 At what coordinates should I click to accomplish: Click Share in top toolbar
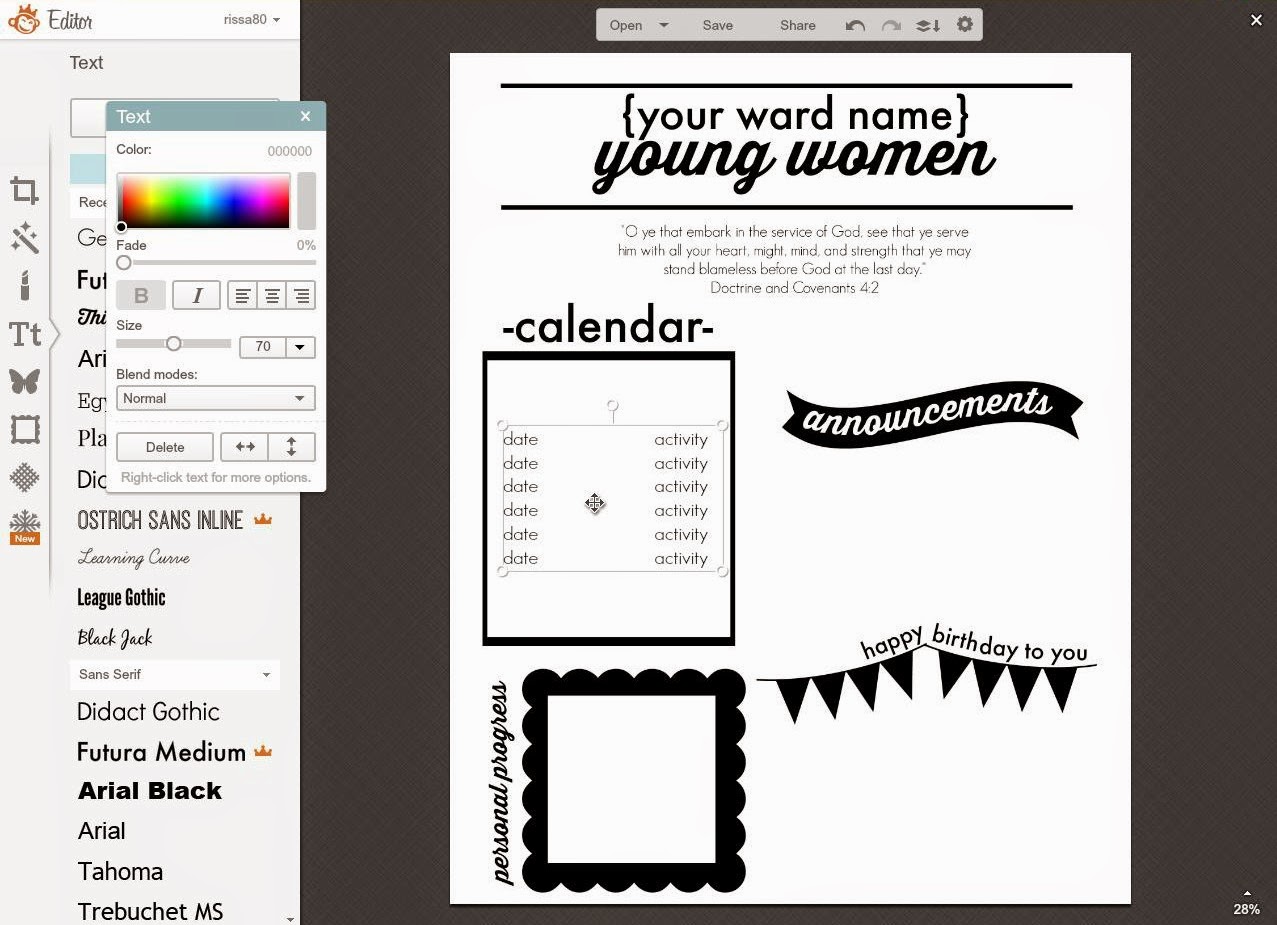pyautogui.click(x=798, y=25)
